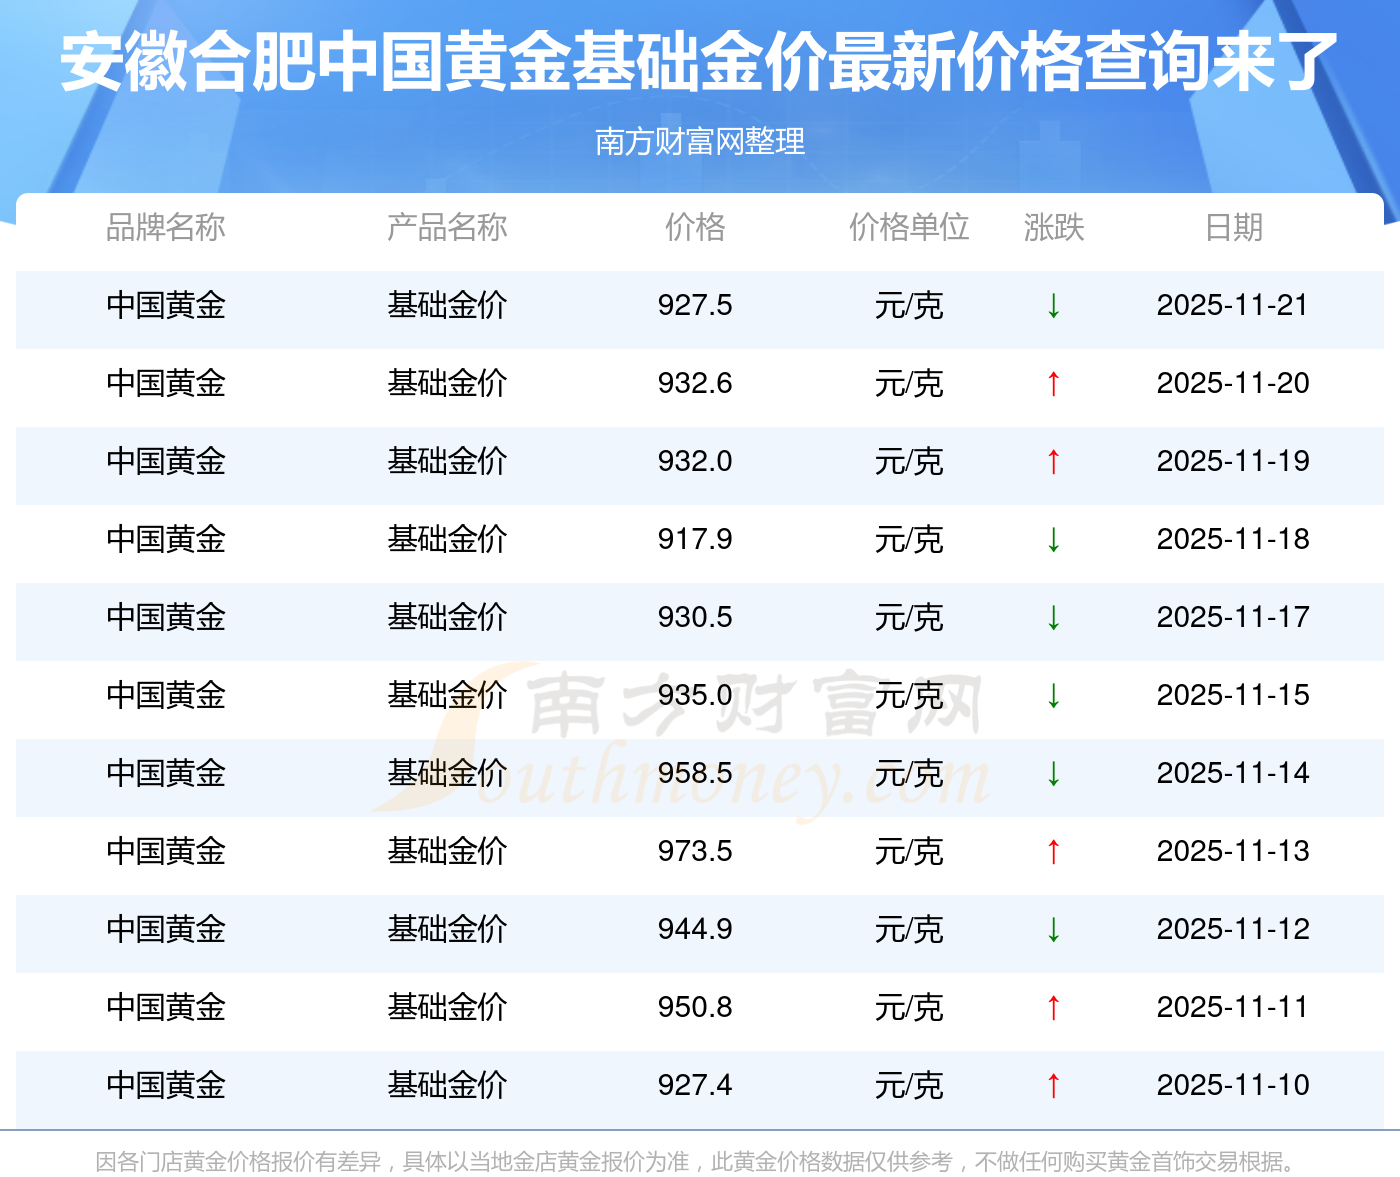This screenshot has height=1177, width=1400.
Task: Click the date 2025-11-10
Action: [x=1233, y=1085]
